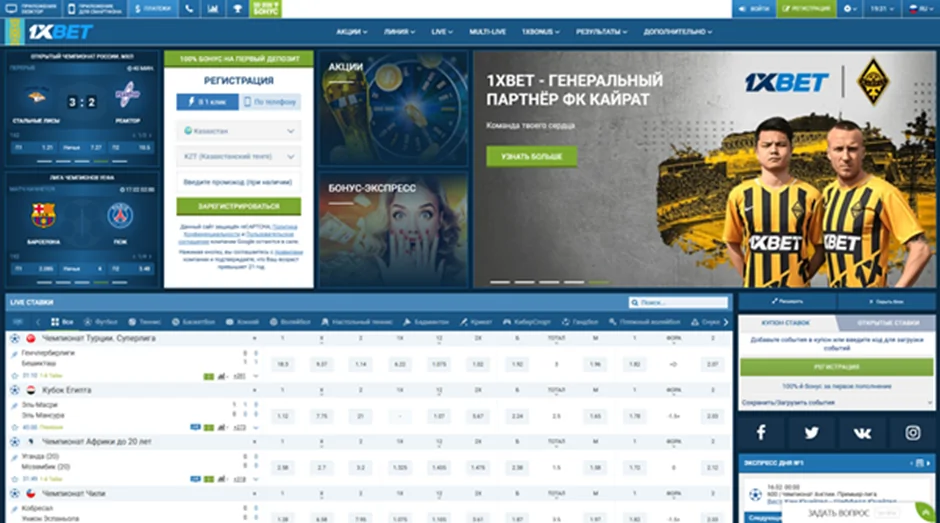Favorite the Уганда (20) match star
Image resolution: width=940 pixels, height=523 pixels.
[x=14, y=479]
